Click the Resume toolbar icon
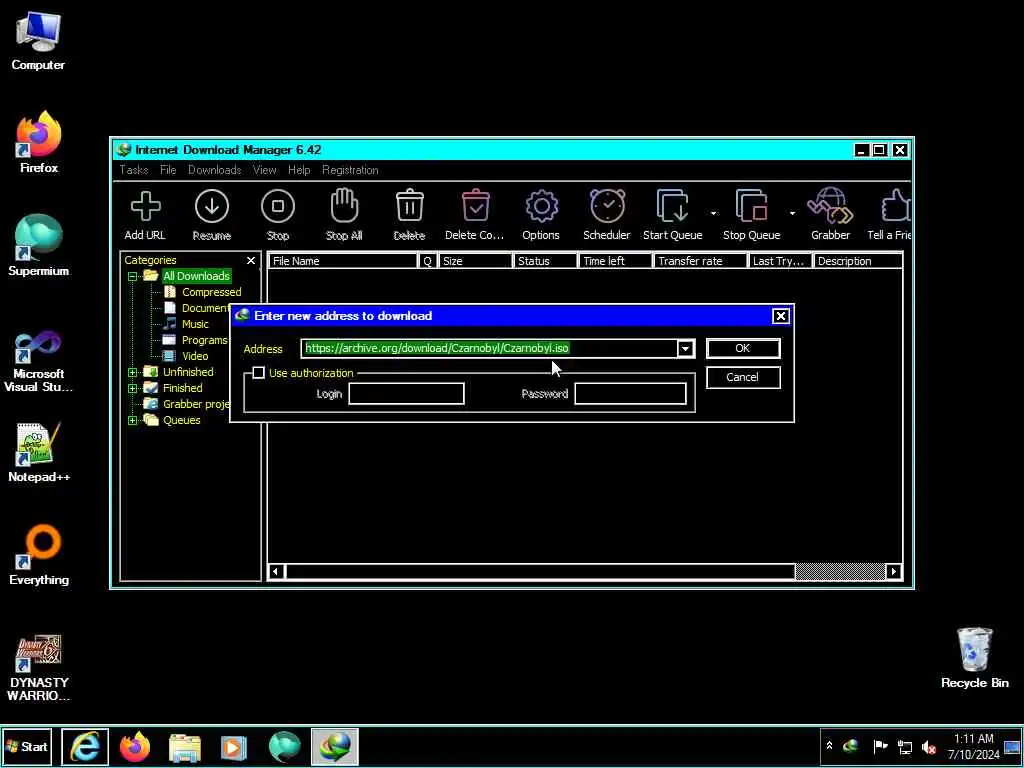The image size is (1024, 768). (212, 206)
